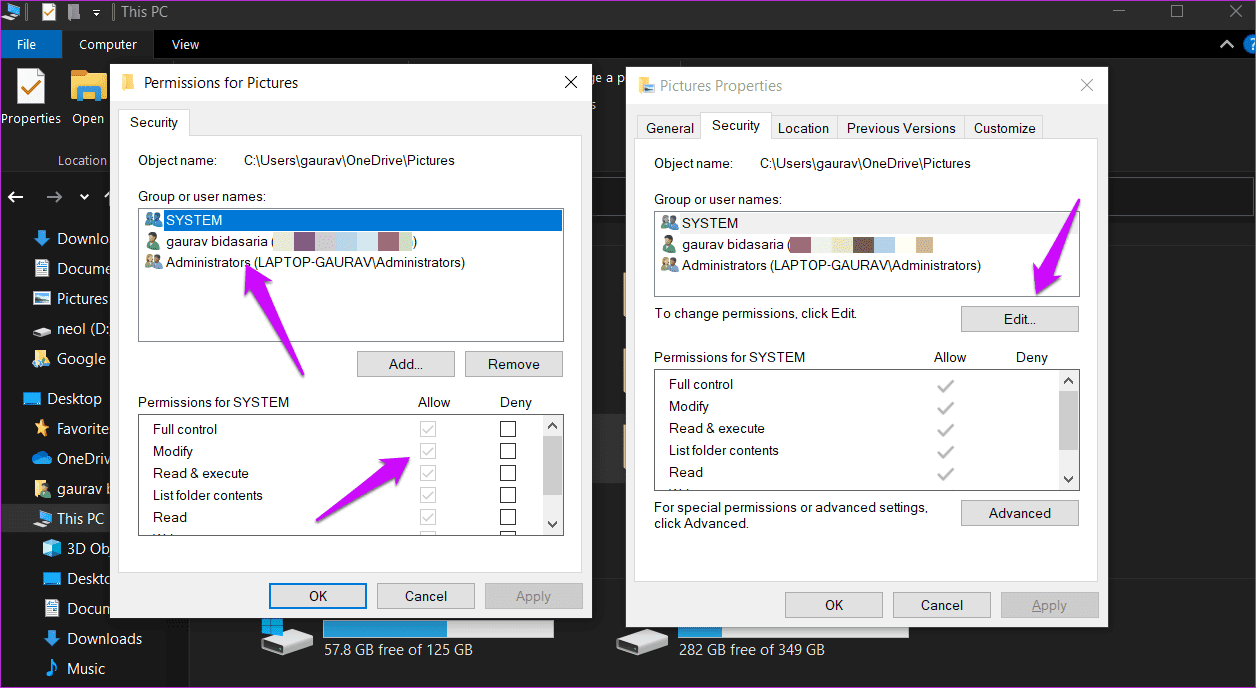Click the Permissions dialog scrollbar thumb
This screenshot has height=688, width=1256.
pos(553,464)
